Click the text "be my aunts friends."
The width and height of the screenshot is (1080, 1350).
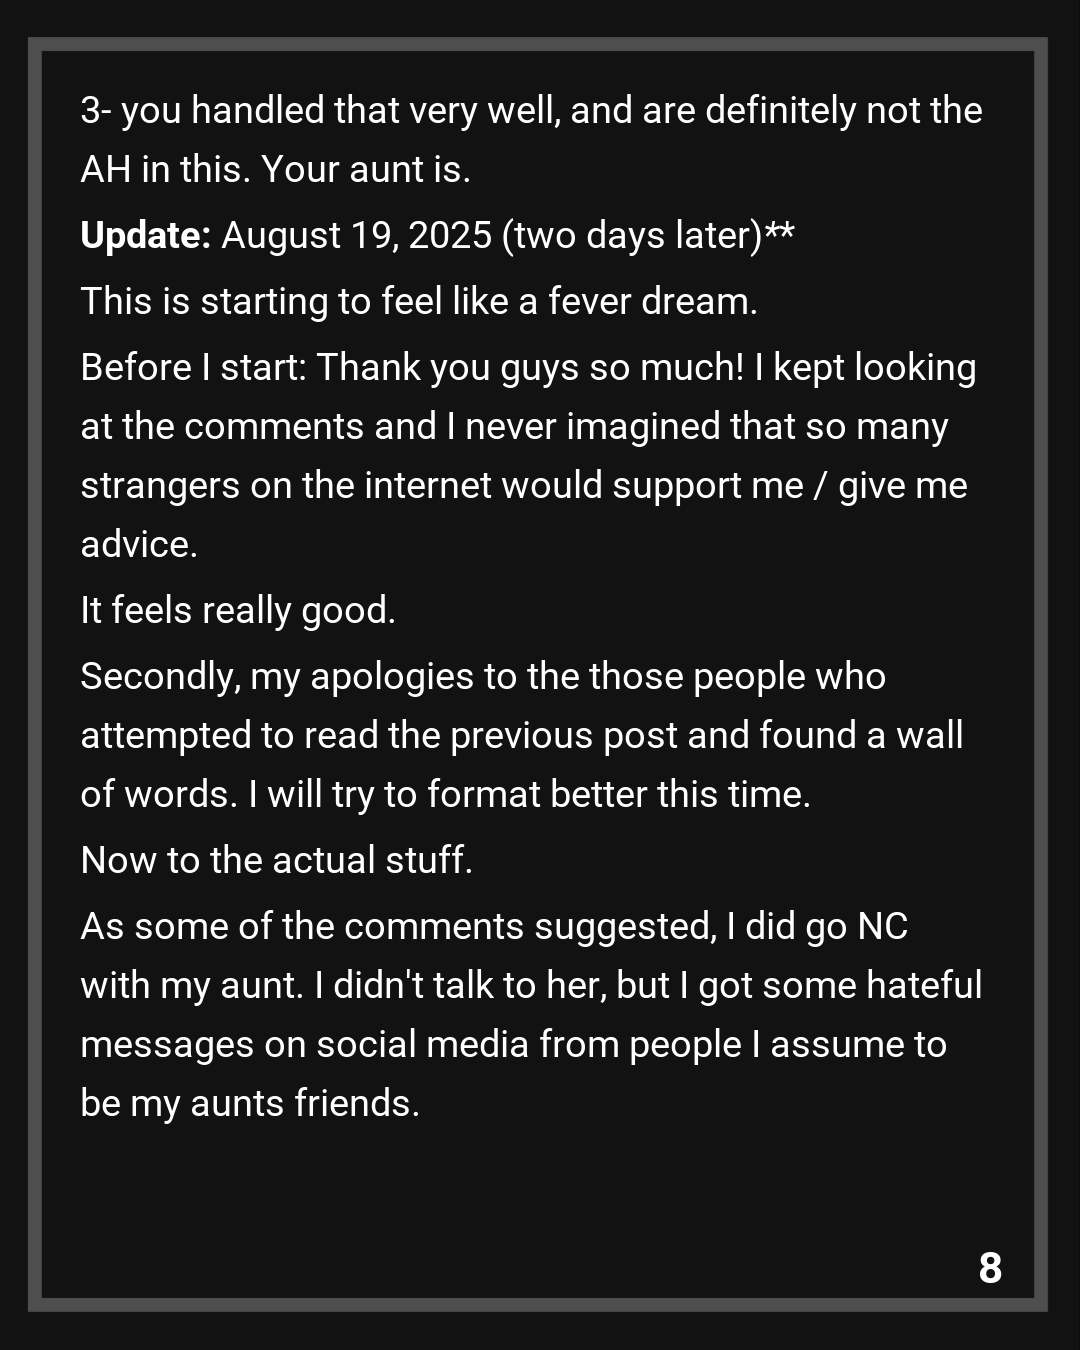point(250,1104)
